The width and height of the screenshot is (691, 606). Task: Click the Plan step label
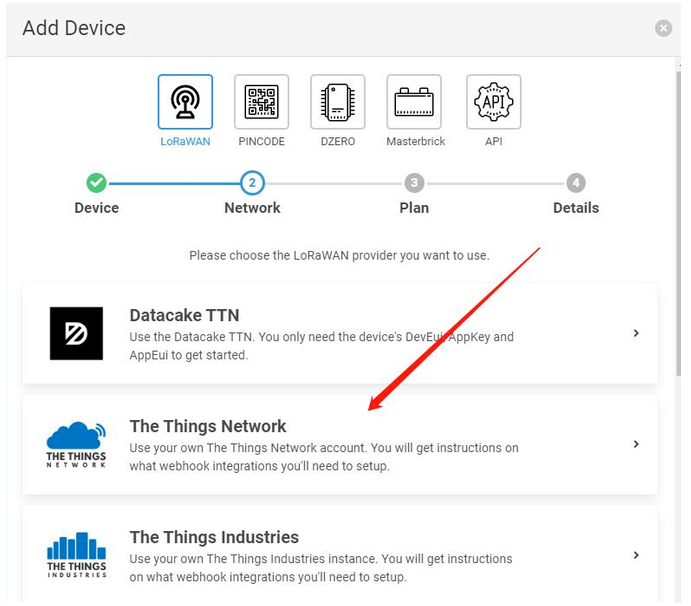click(414, 208)
